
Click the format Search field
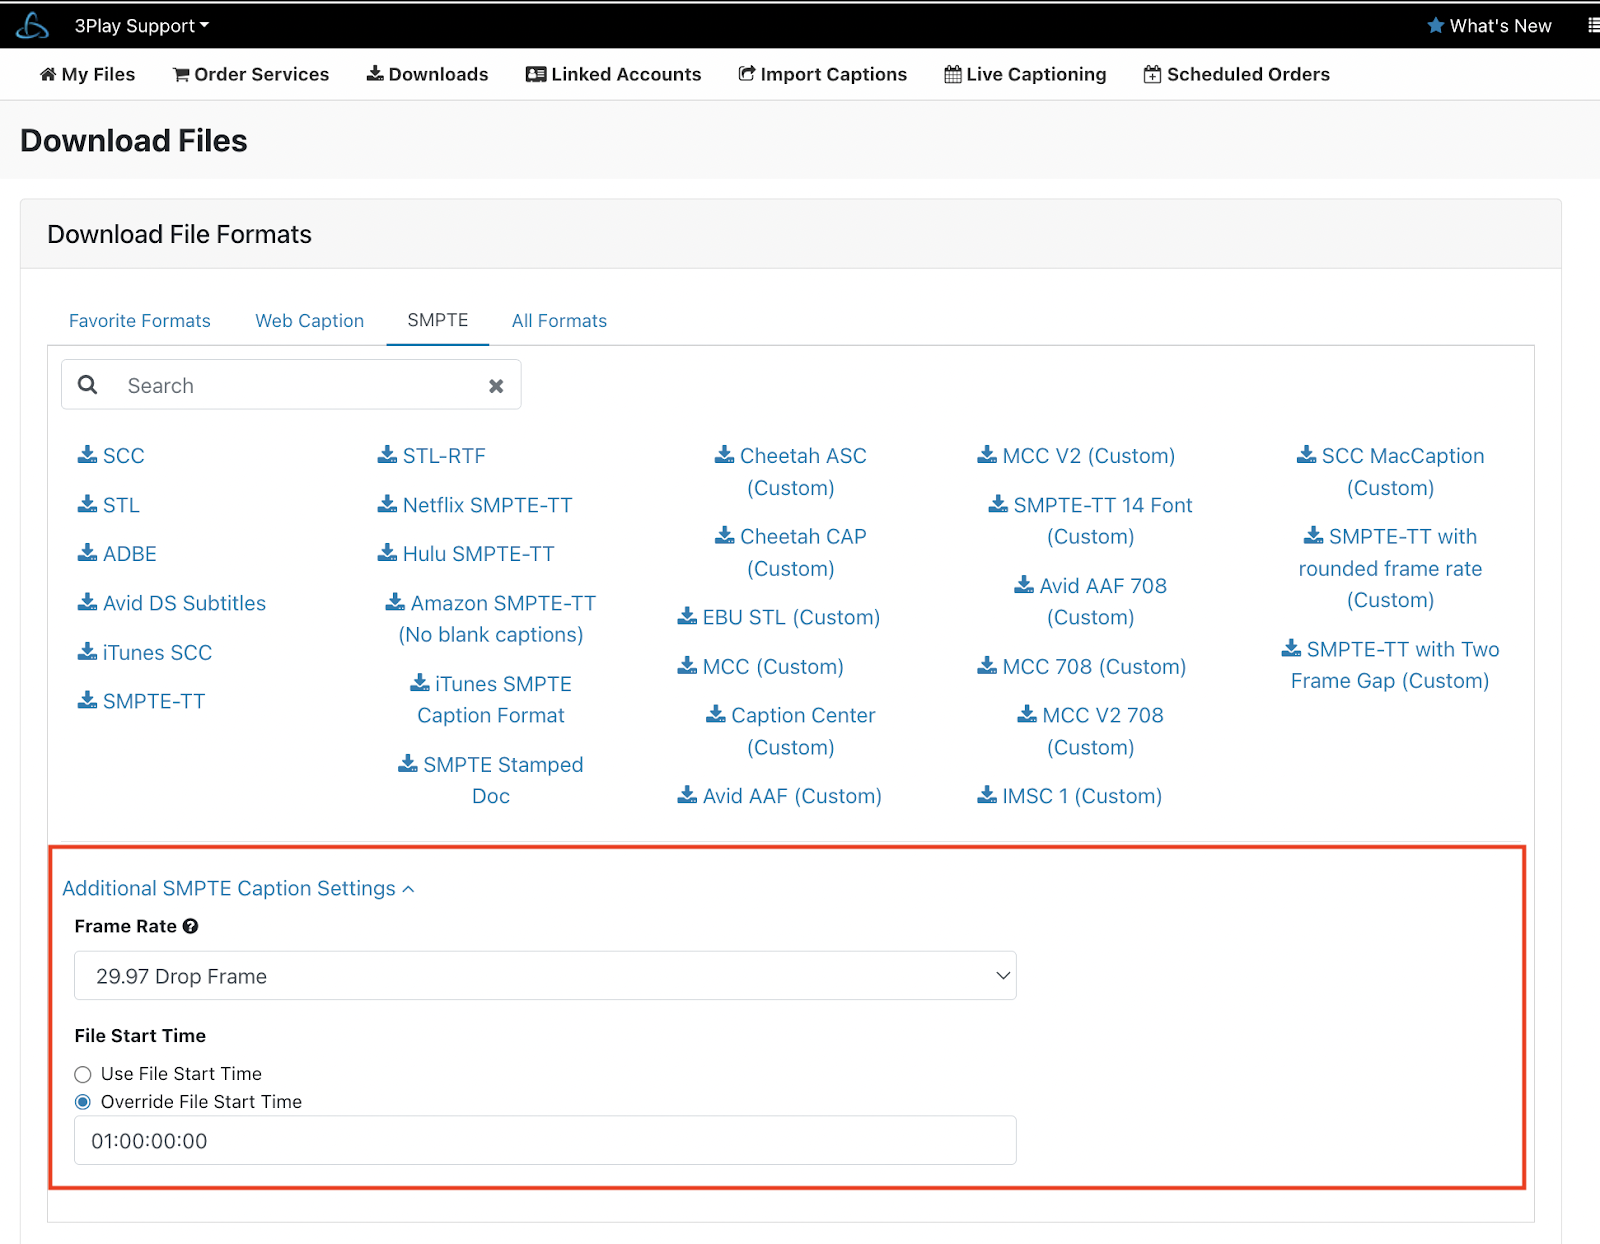291,385
